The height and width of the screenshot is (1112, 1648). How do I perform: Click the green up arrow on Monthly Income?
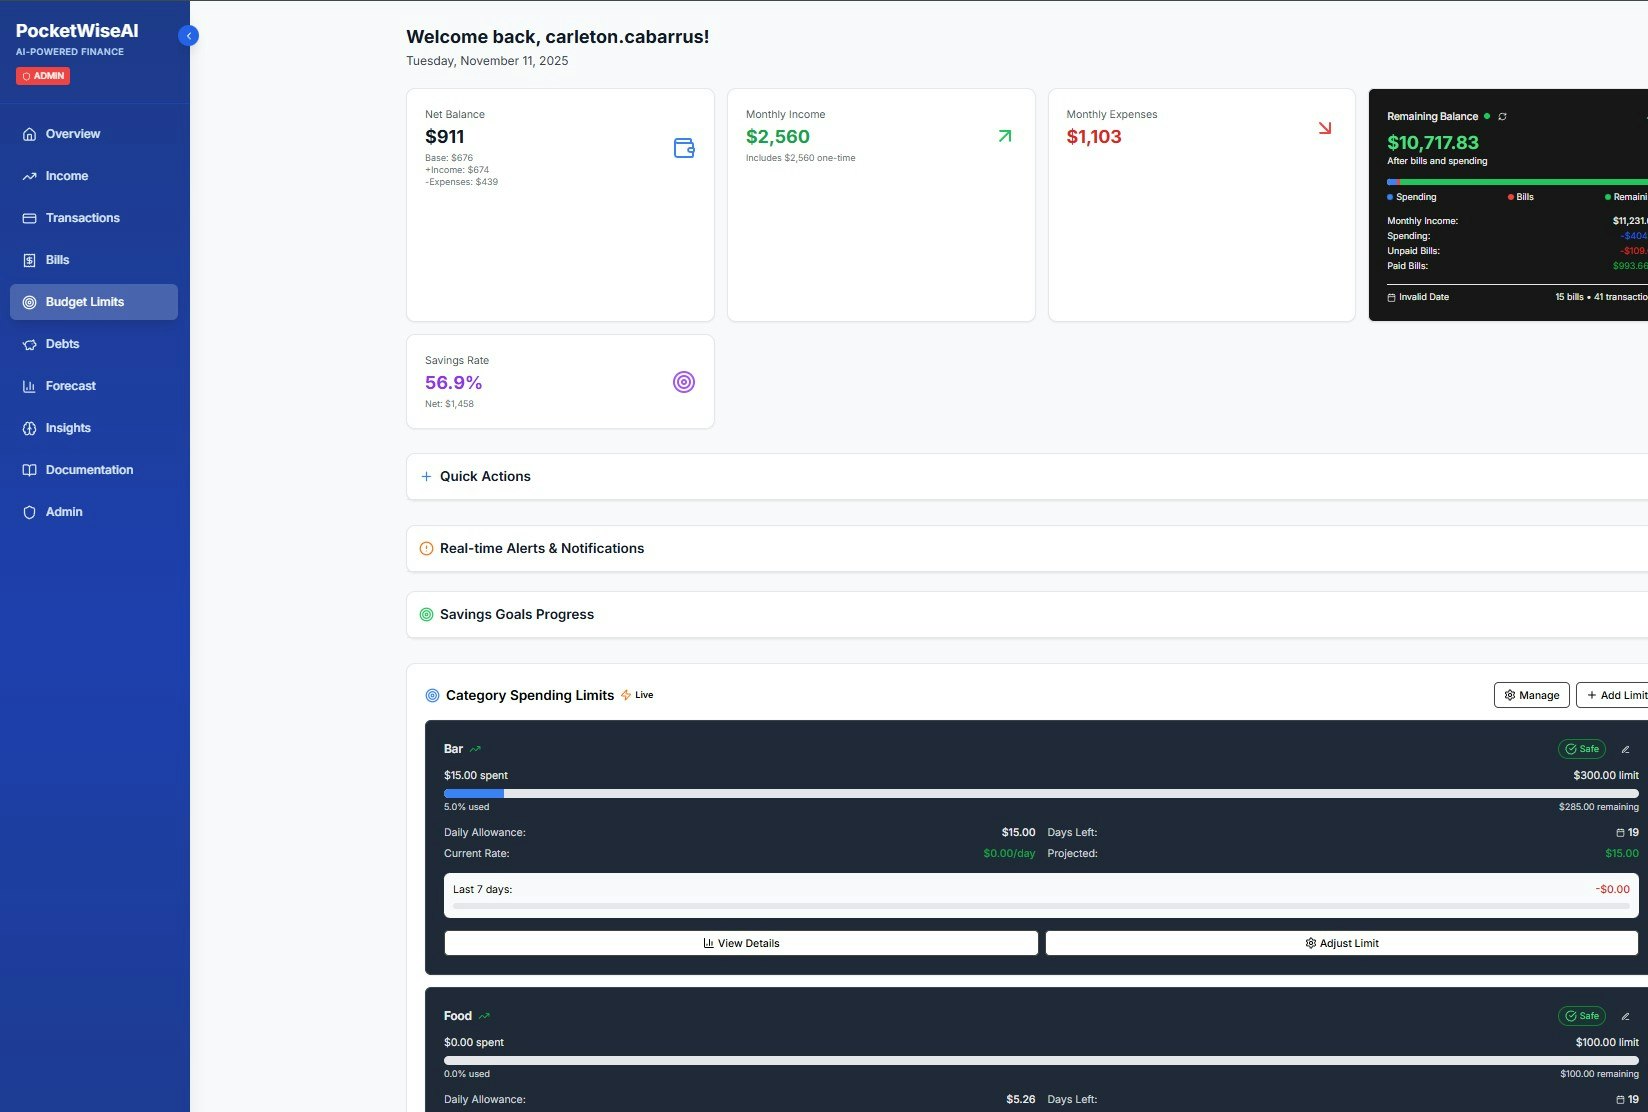[1005, 136]
